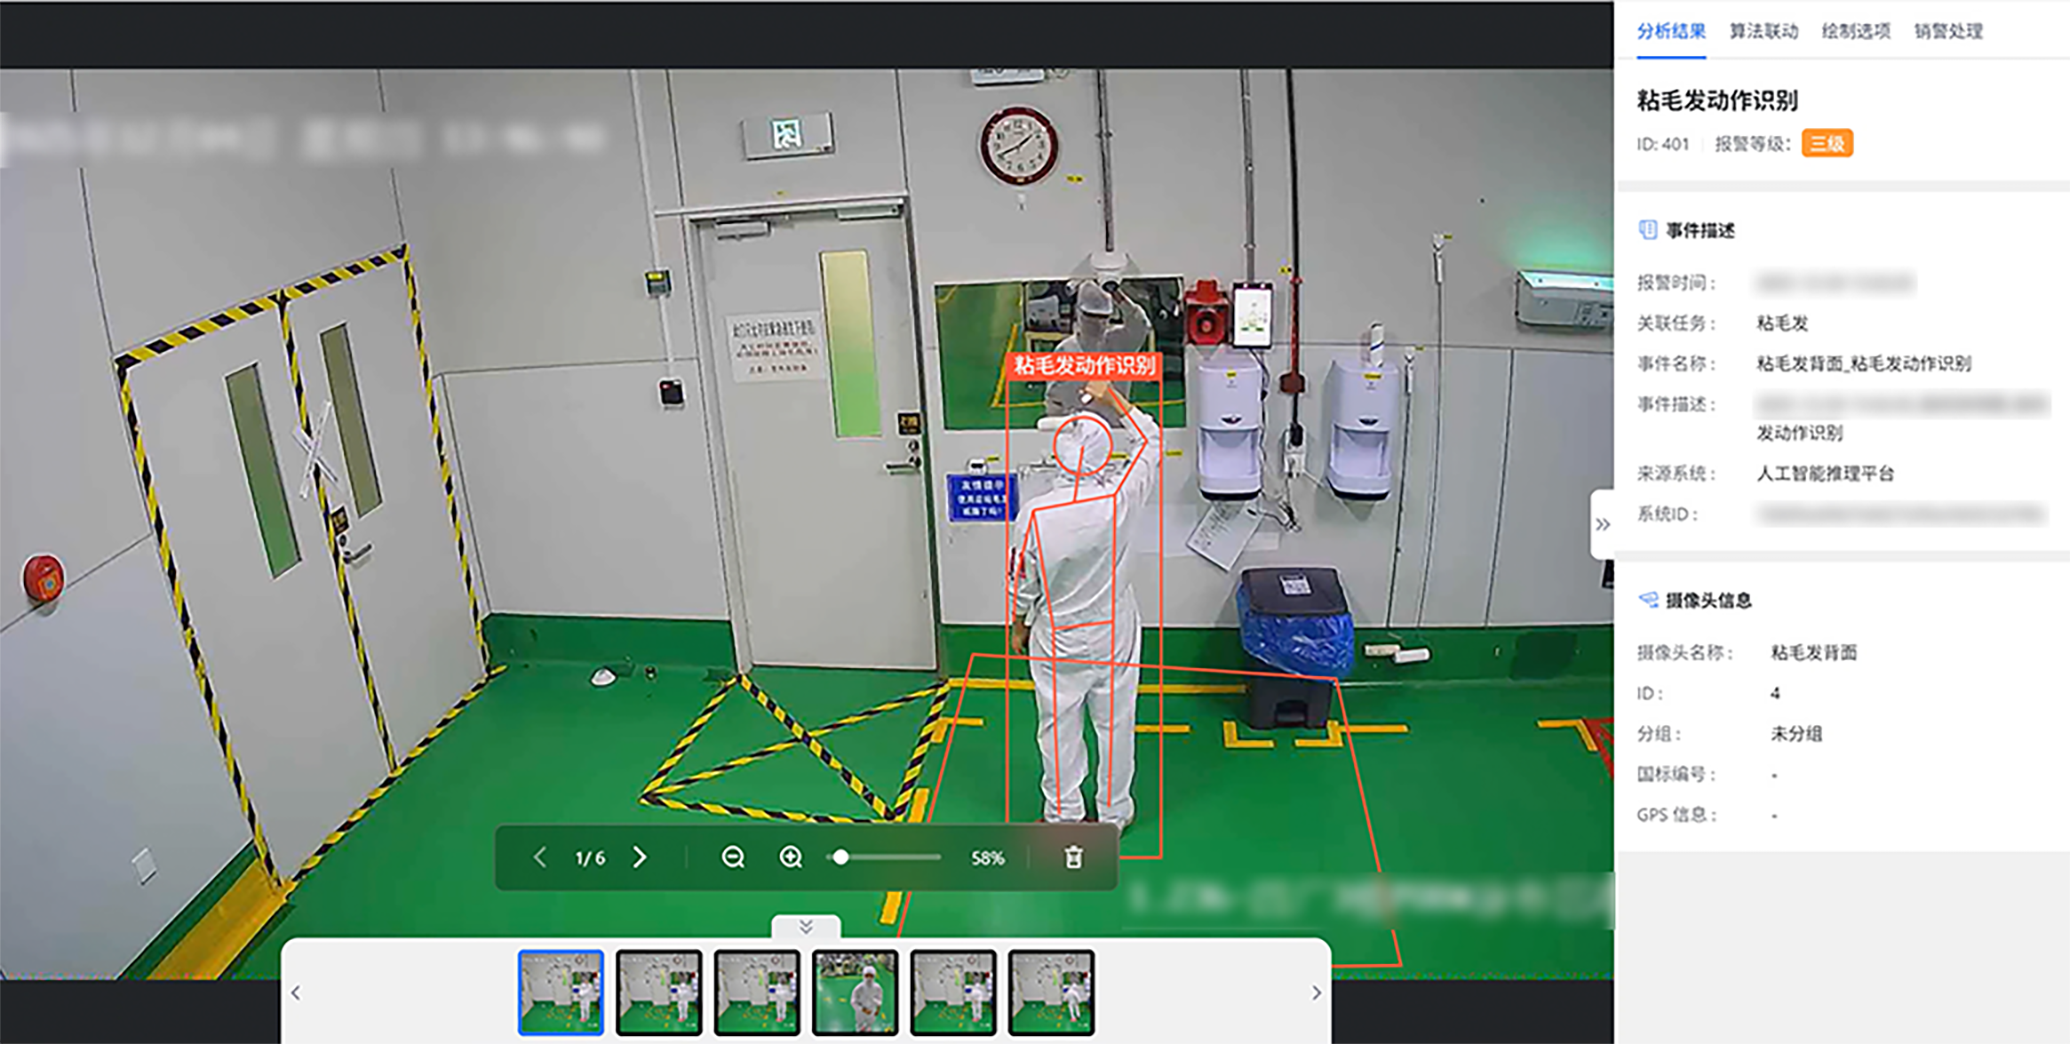Select the first thumbnail image
This screenshot has height=1044, width=2070.
tap(561, 992)
